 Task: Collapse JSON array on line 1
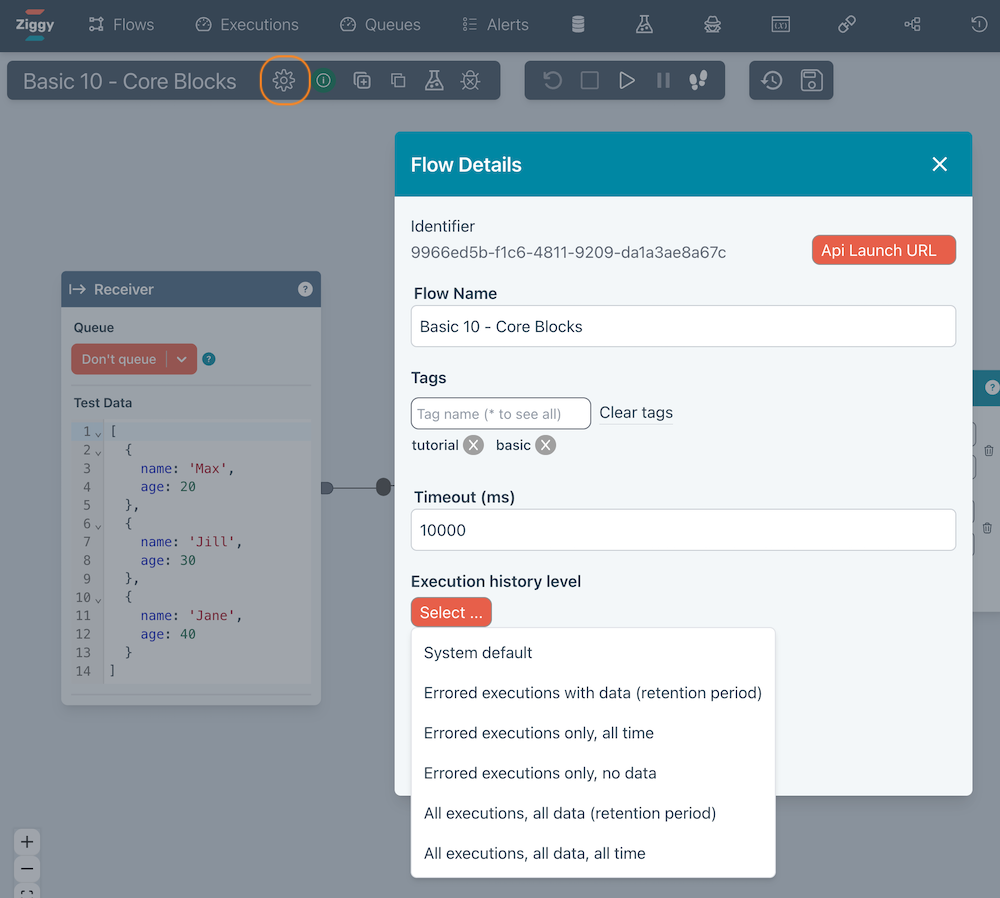coord(98,433)
